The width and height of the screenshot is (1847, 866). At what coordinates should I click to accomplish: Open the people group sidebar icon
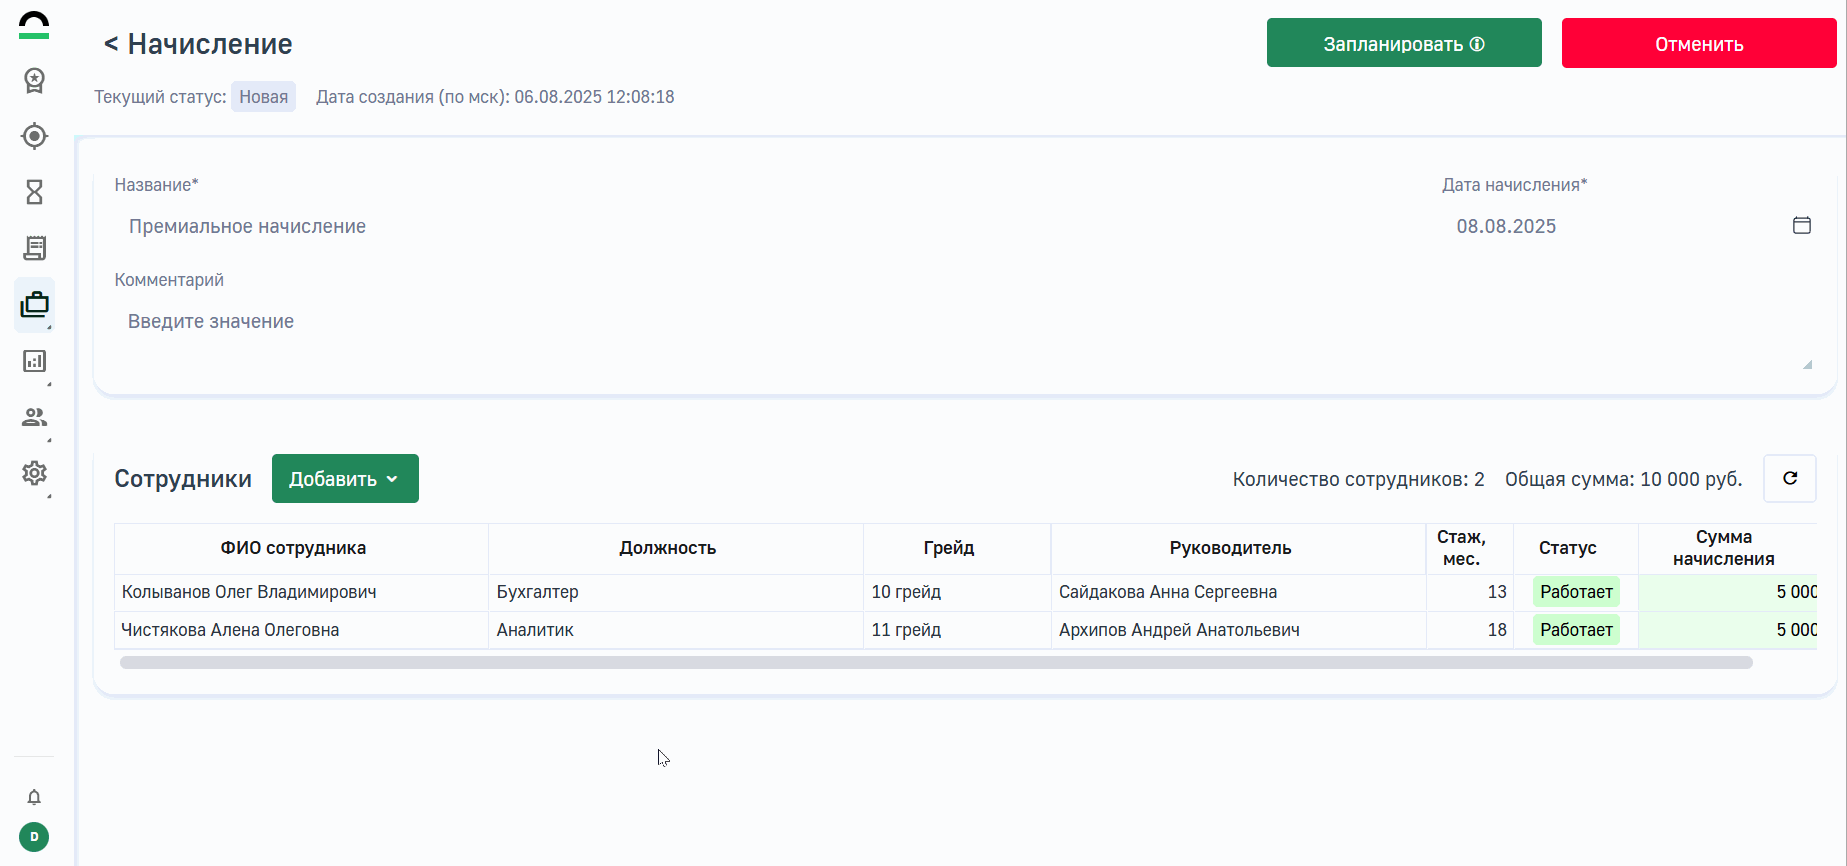[x=34, y=417]
